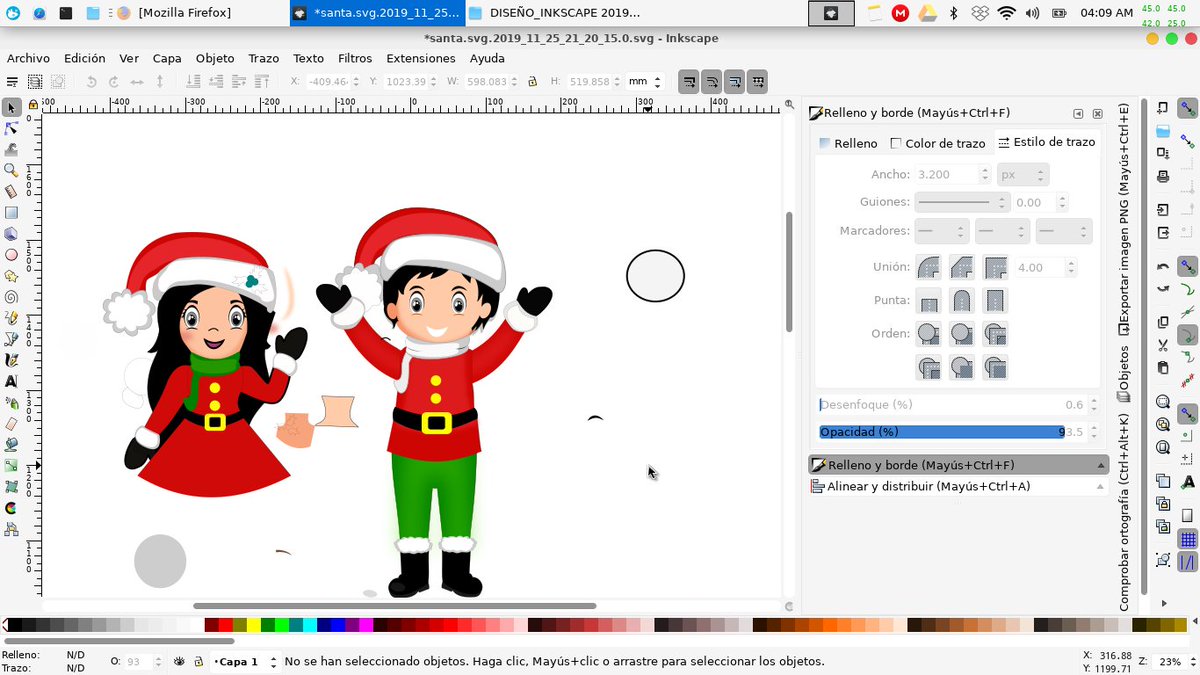1200x675 pixels.
Task: Open the last Marcadores end marker dropdown
Action: [1063, 231]
